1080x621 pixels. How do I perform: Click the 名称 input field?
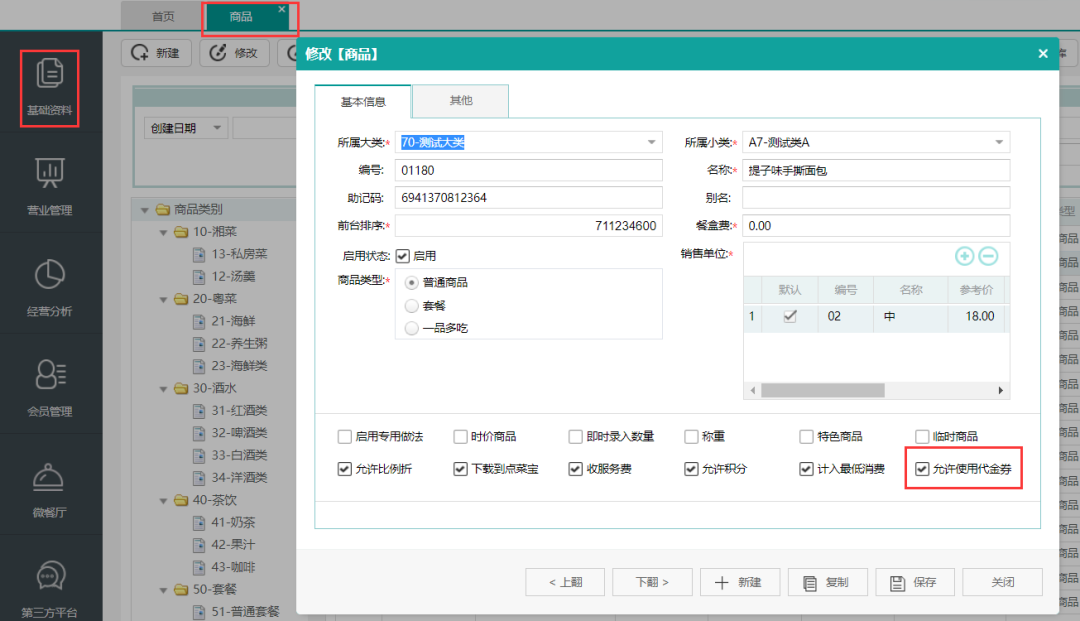click(x=875, y=171)
